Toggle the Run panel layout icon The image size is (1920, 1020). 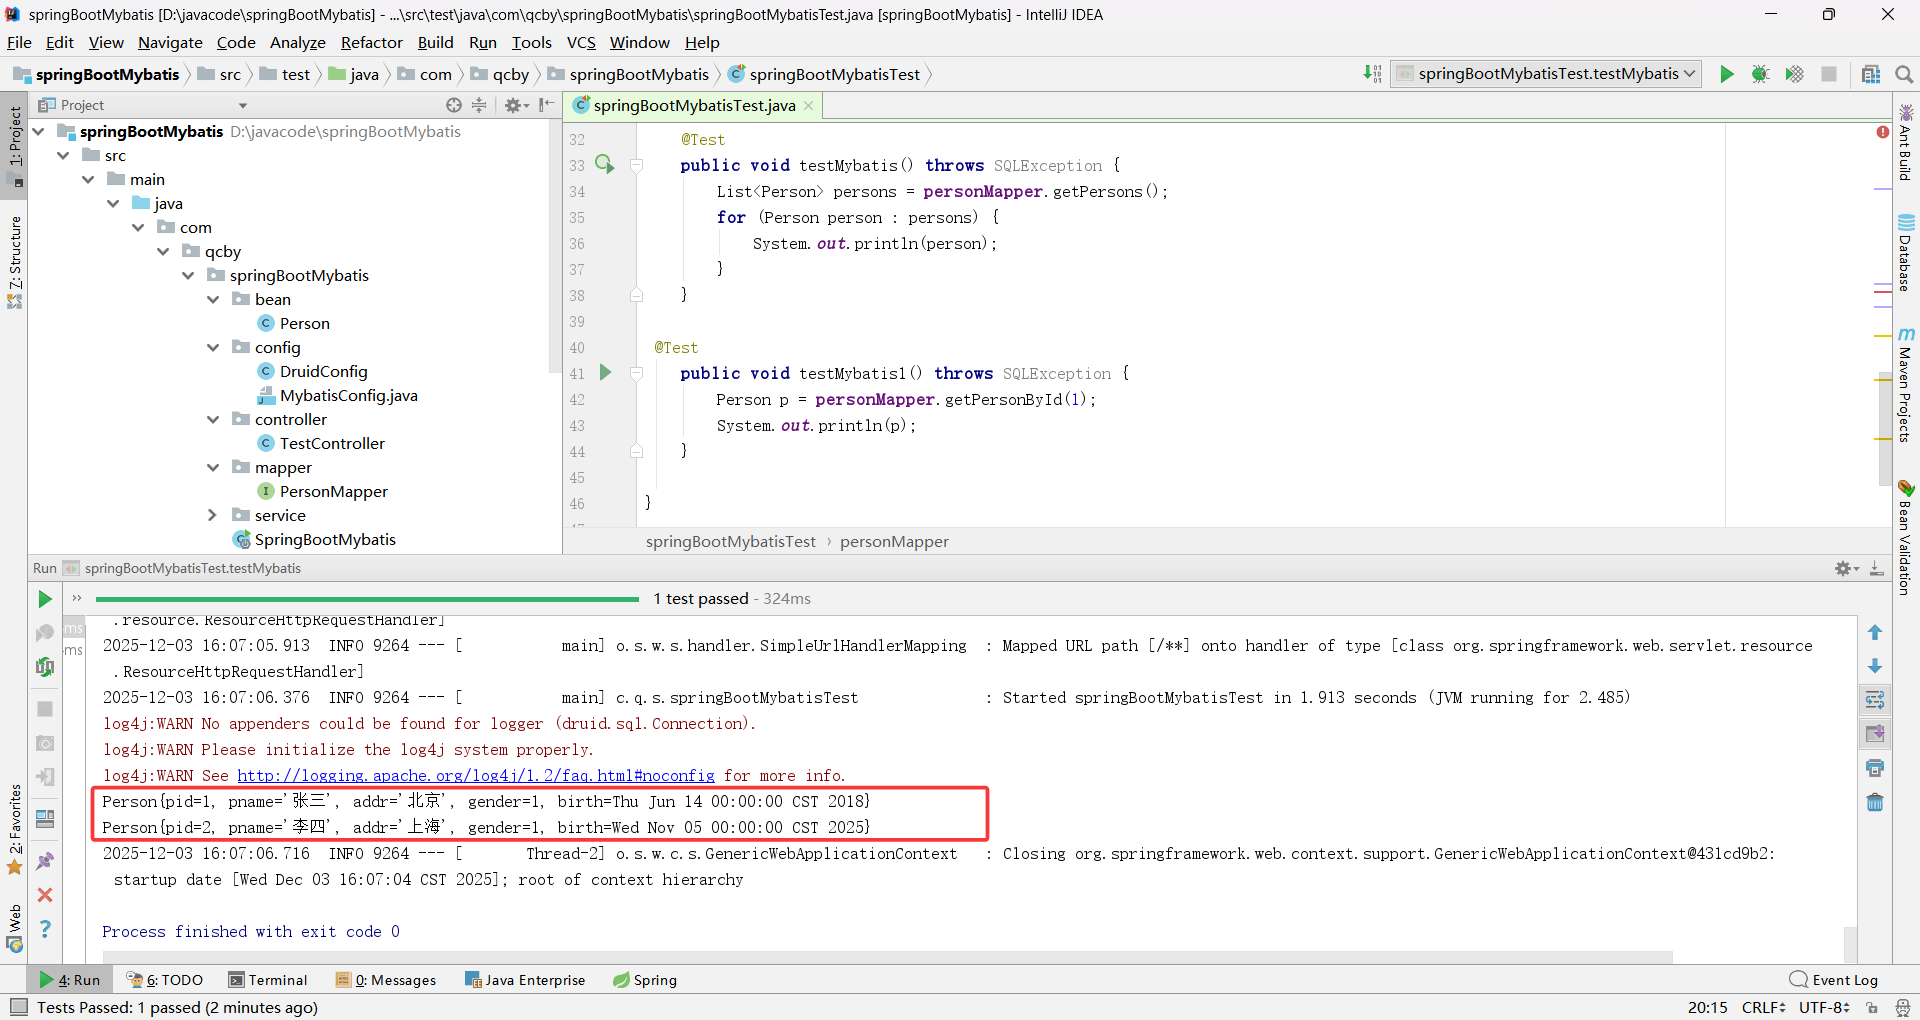pyautogui.click(x=45, y=819)
